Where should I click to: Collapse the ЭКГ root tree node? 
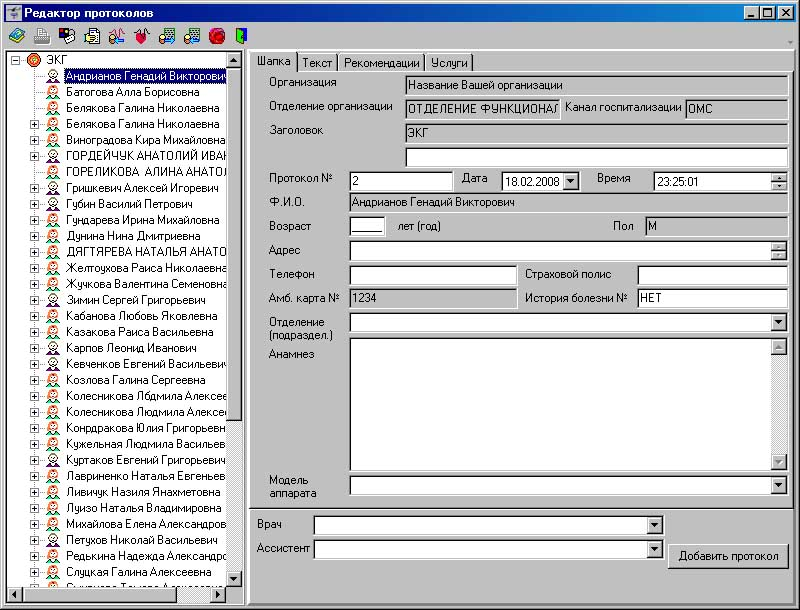coord(15,60)
